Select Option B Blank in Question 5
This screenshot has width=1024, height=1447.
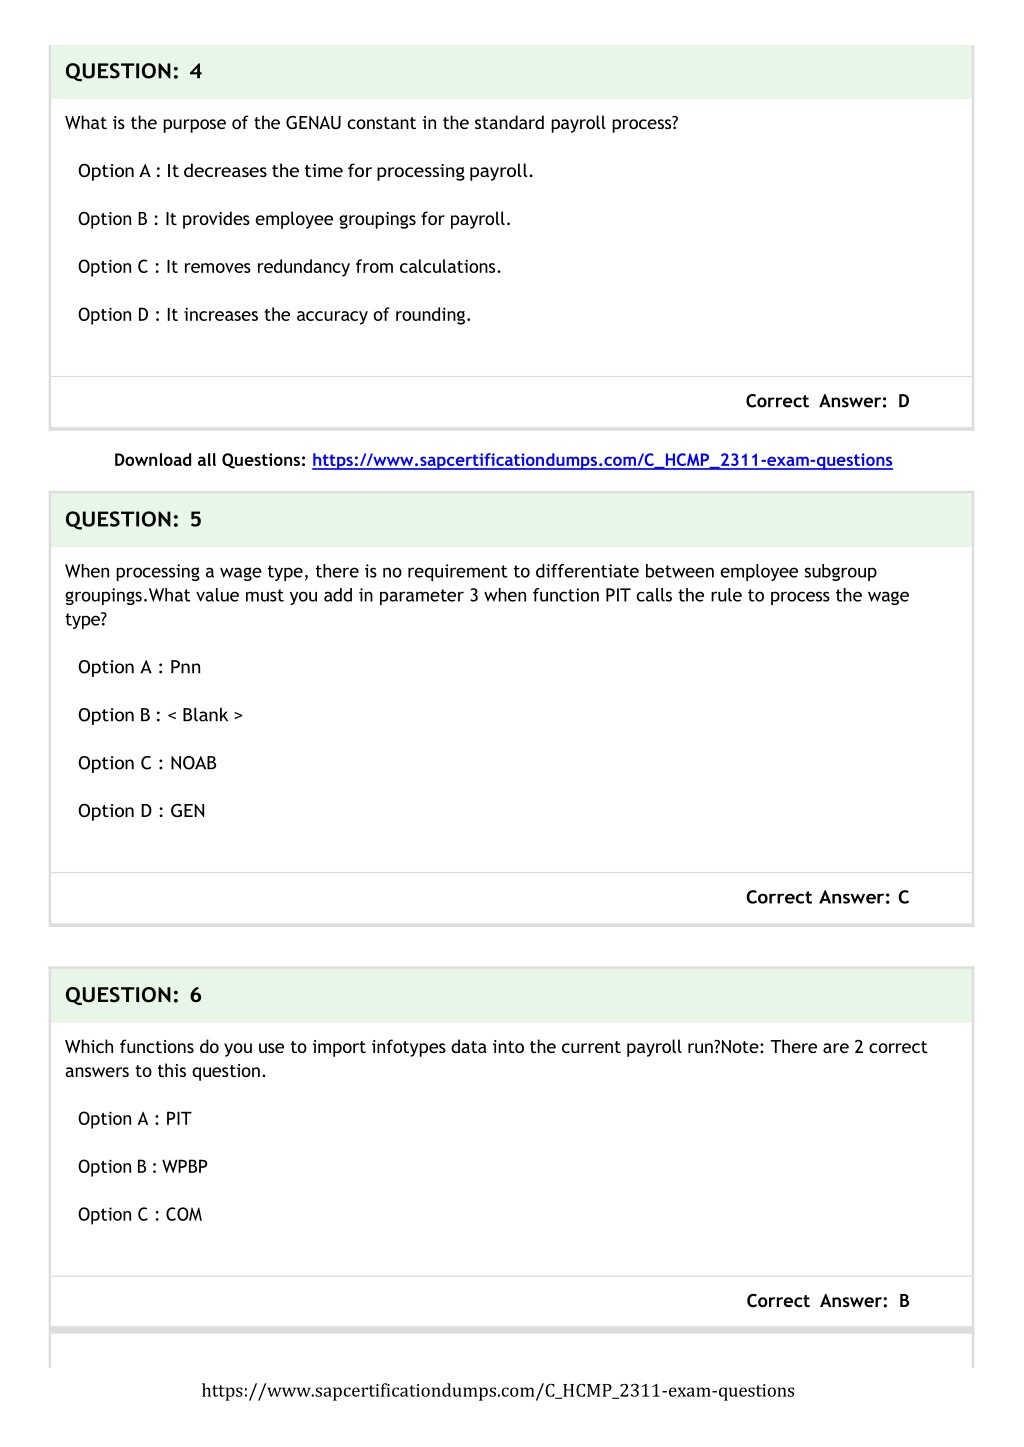pyautogui.click(x=160, y=715)
